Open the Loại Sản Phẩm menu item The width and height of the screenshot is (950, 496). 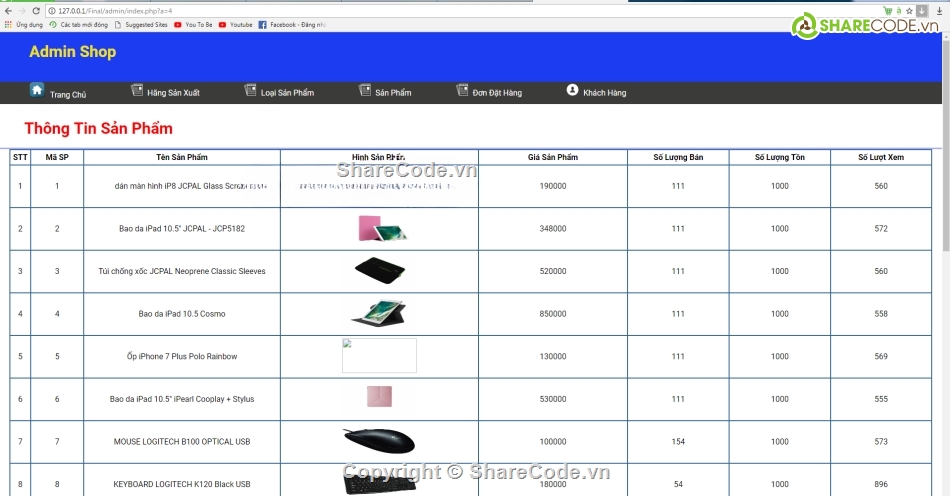[287, 93]
